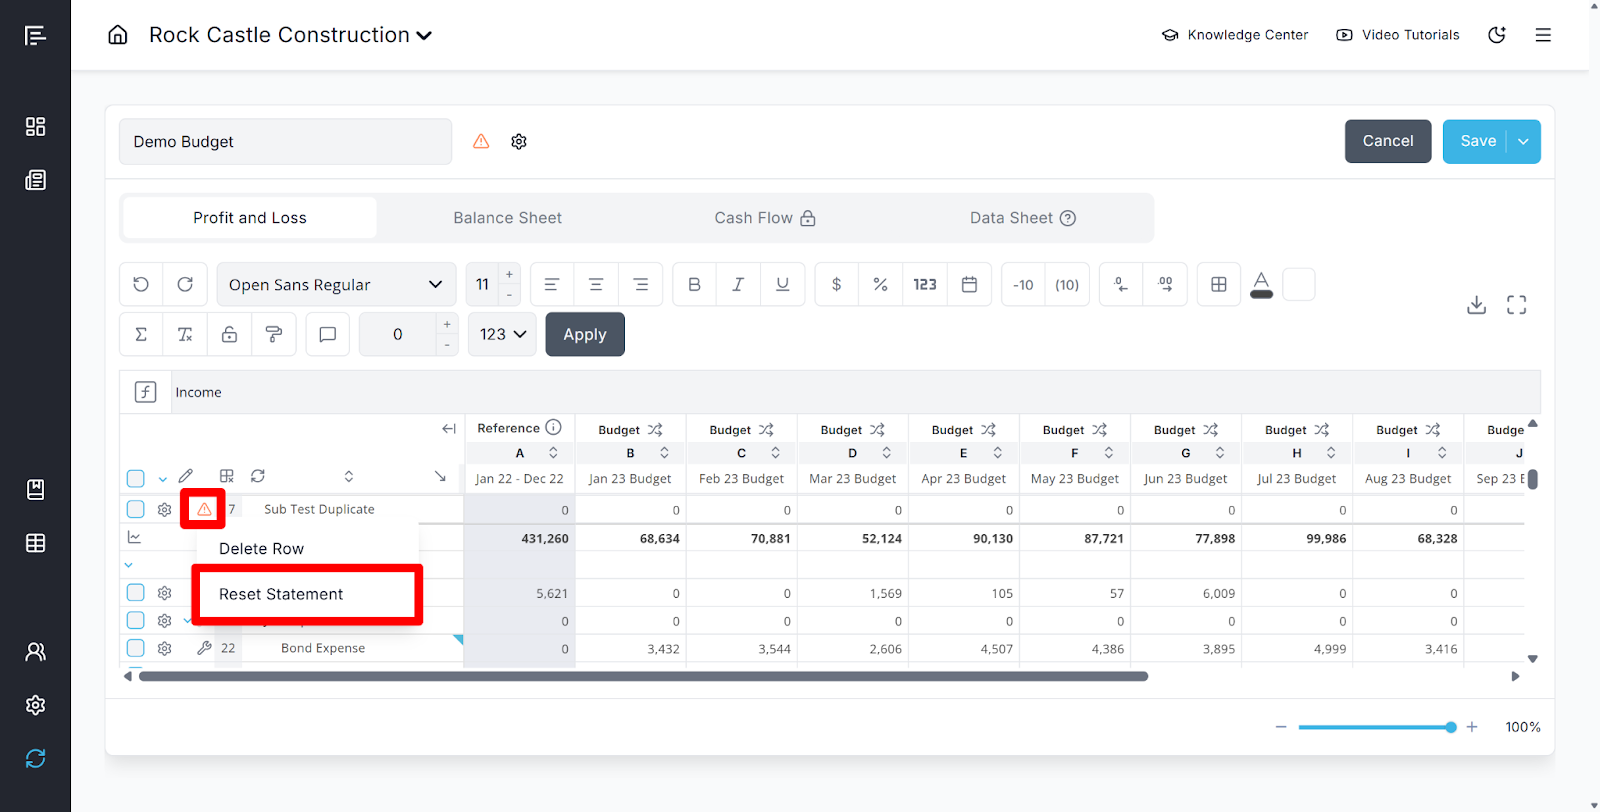Click the paint roller format icon
The width and height of the screenshot is (1600, 812).
273,334
